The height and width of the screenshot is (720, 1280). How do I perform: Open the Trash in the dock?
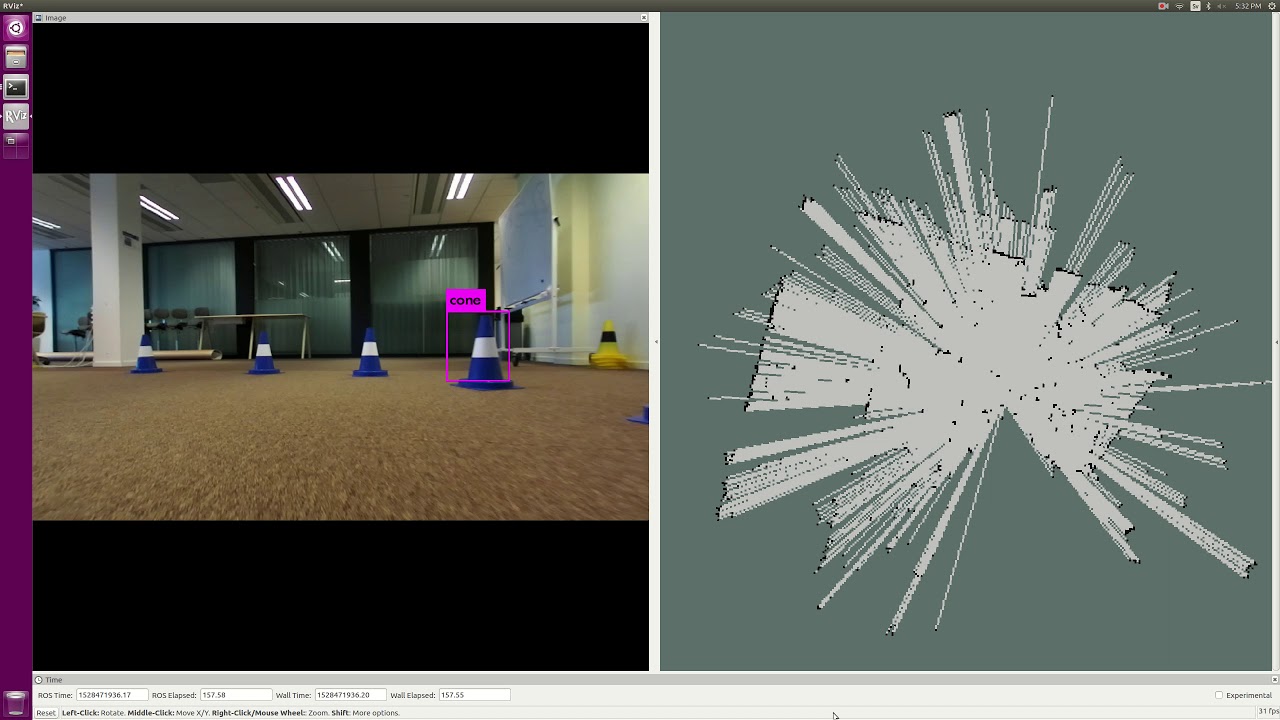coord(15,703)
